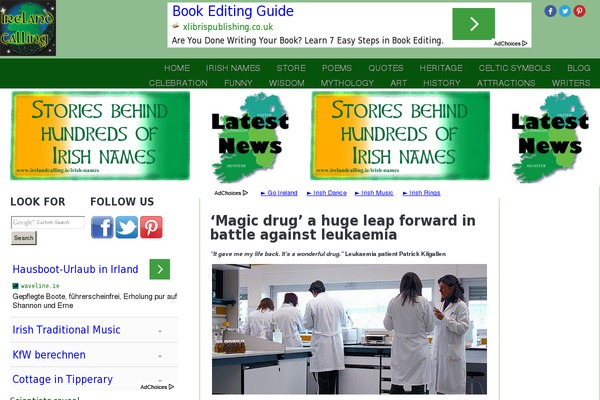This screenshot has width=600, height=400.
Task: Open CELTIC SYMBOLS menu item
Action: coord(515,68)
